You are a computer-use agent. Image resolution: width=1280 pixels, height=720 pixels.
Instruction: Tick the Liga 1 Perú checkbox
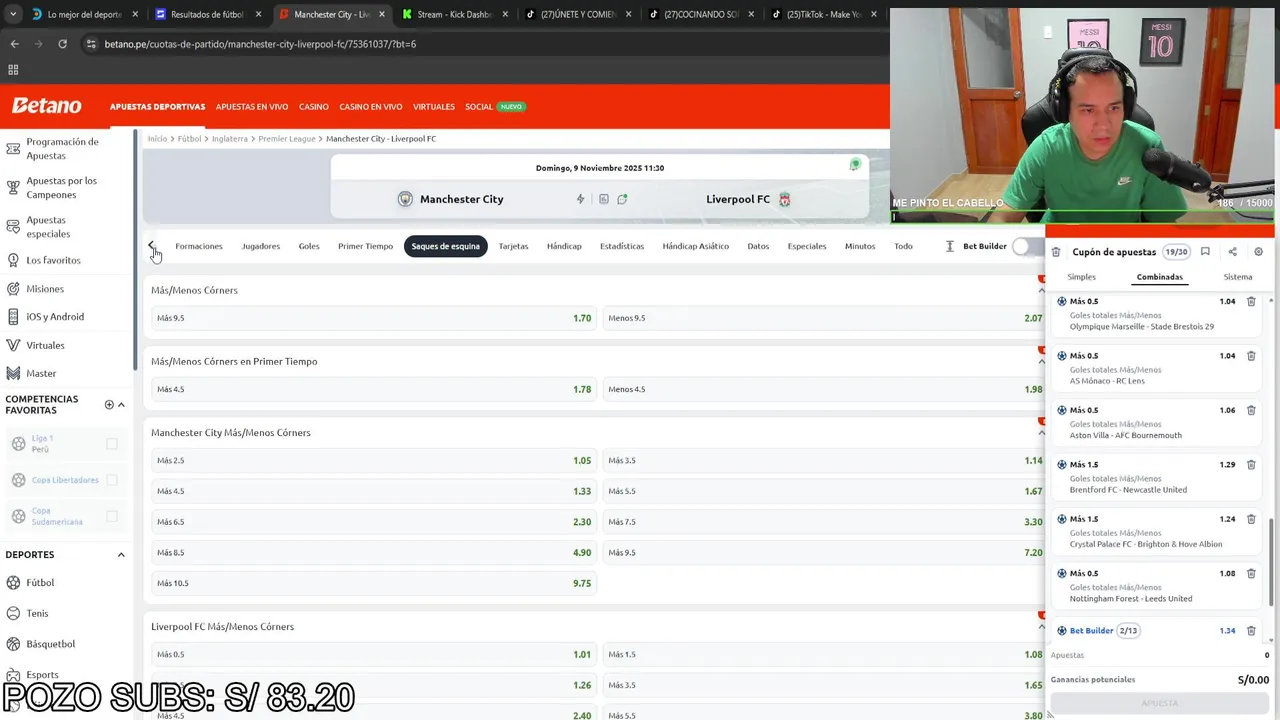coord(112,444)
